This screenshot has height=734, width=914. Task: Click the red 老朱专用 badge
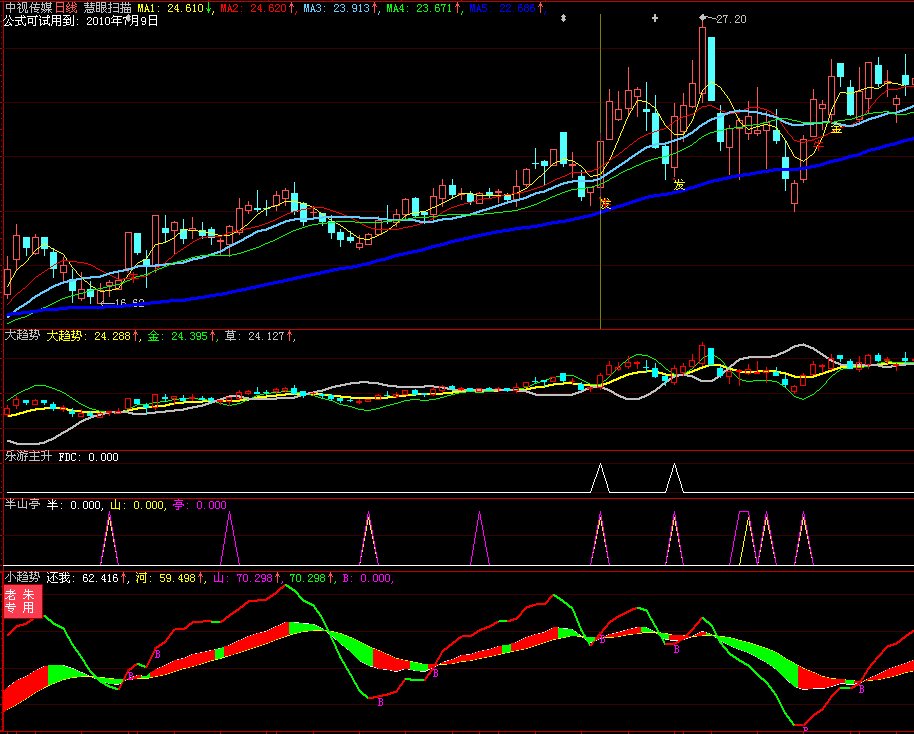20,601
